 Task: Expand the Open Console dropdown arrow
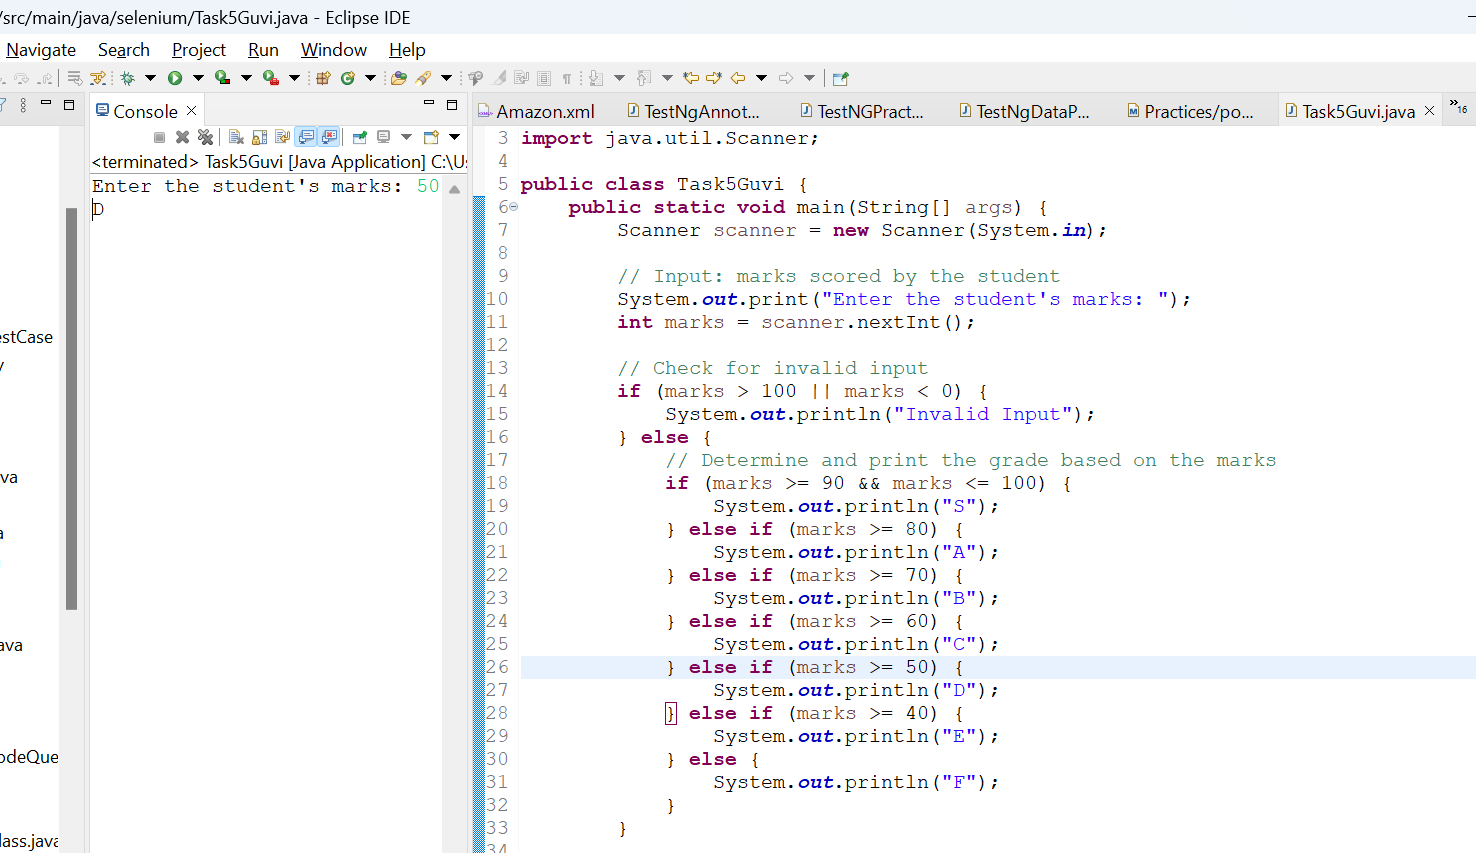(454, 137)
